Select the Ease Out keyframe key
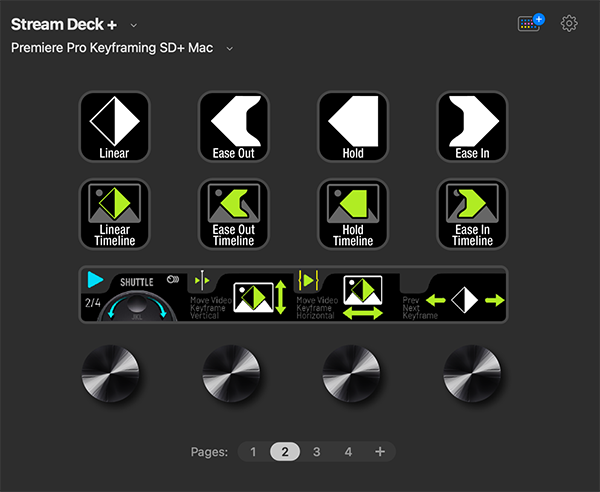This screenshot has height=492, width=600. pos(234,127)
